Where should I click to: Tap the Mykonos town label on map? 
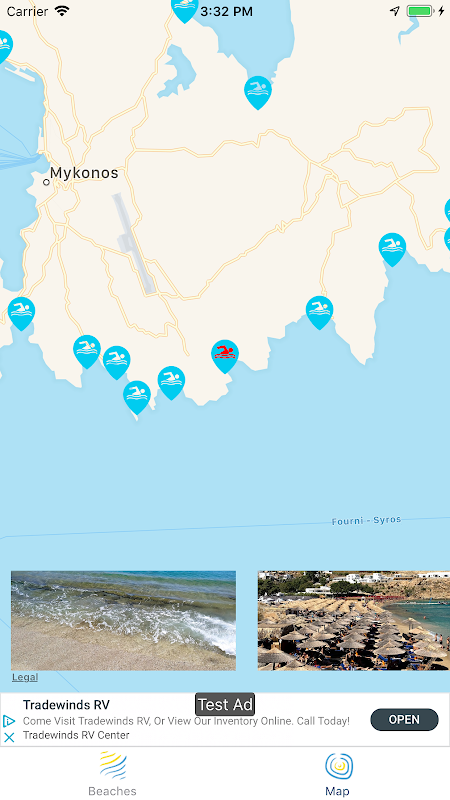(x=84, y=173)
